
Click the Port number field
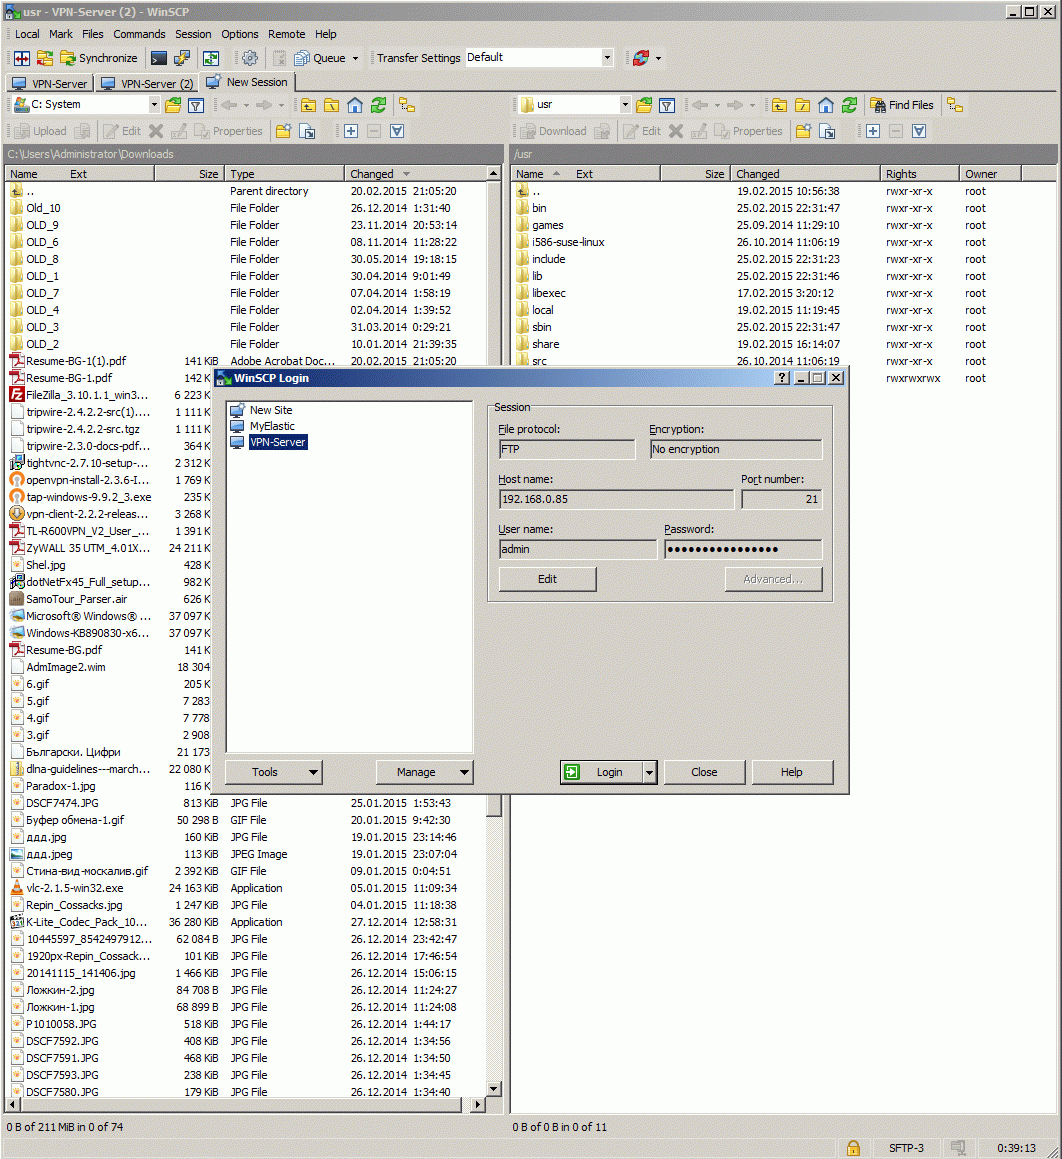781,500
